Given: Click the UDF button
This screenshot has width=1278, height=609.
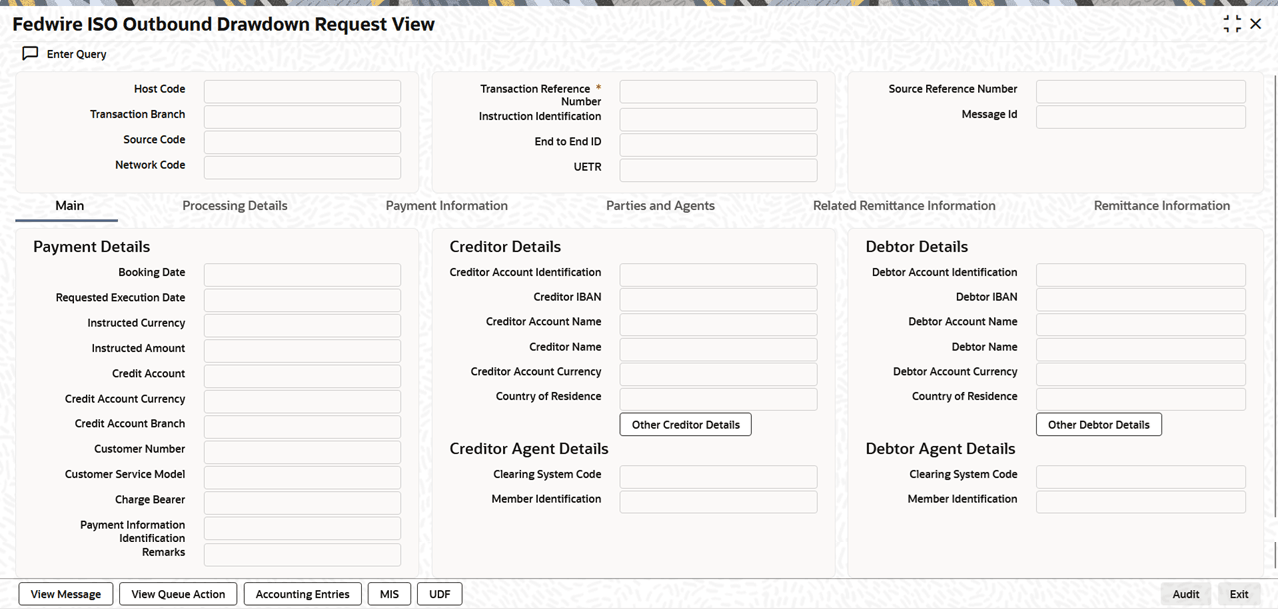Looking at the screenshot, I should click(440, 594).
